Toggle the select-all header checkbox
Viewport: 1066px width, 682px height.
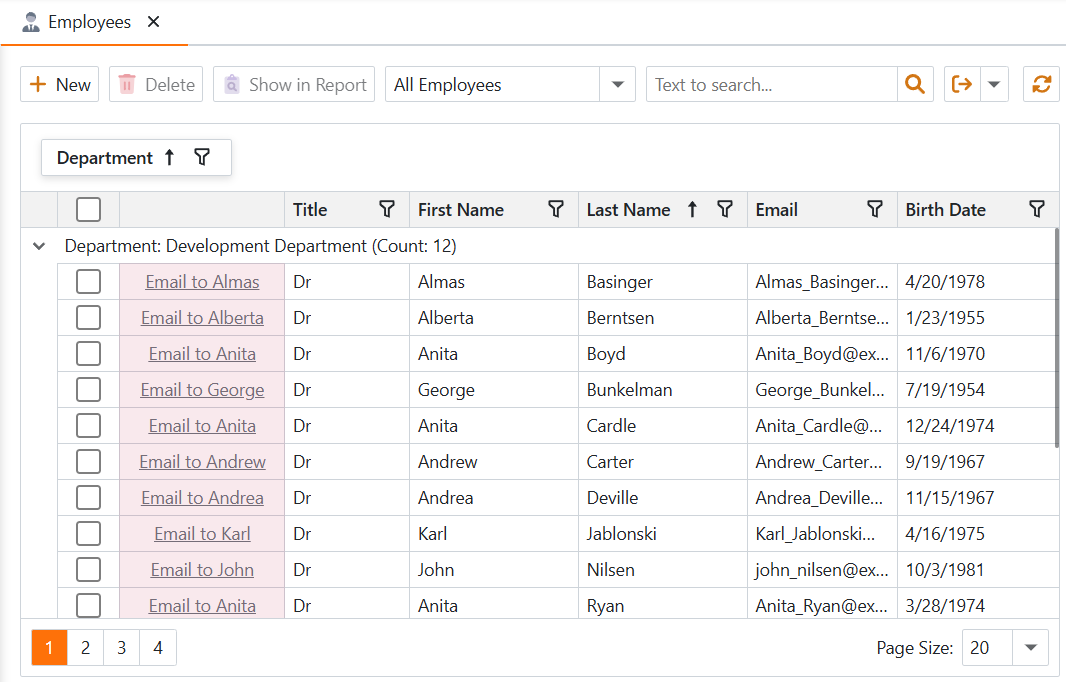88,209
